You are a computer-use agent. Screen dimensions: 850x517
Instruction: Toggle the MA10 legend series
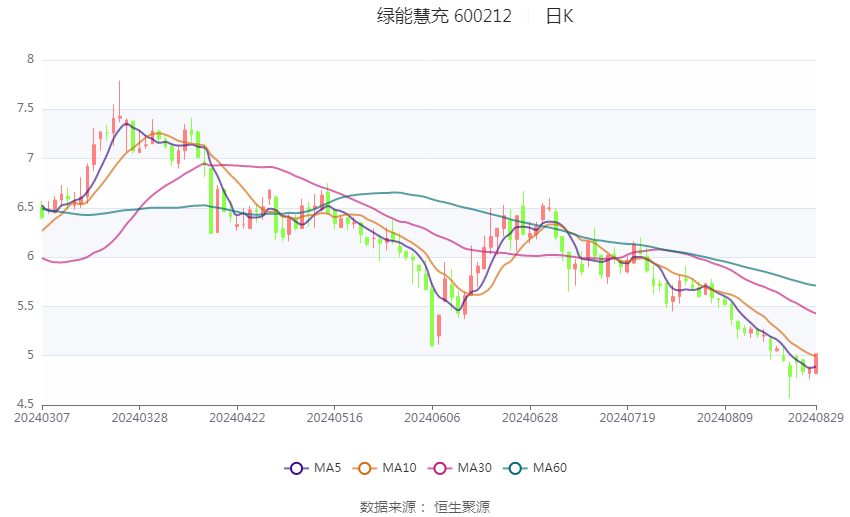[384, 468]
